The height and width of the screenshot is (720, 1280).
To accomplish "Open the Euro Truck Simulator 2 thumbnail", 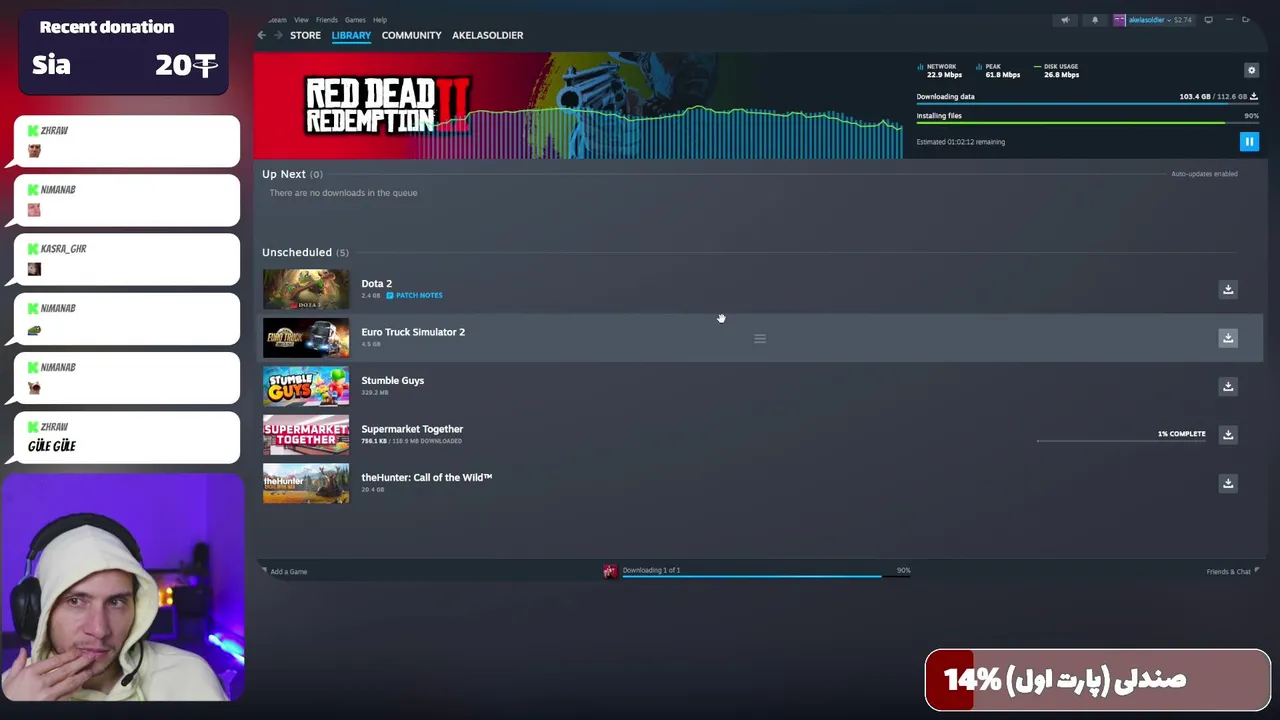I will [306, 338].
